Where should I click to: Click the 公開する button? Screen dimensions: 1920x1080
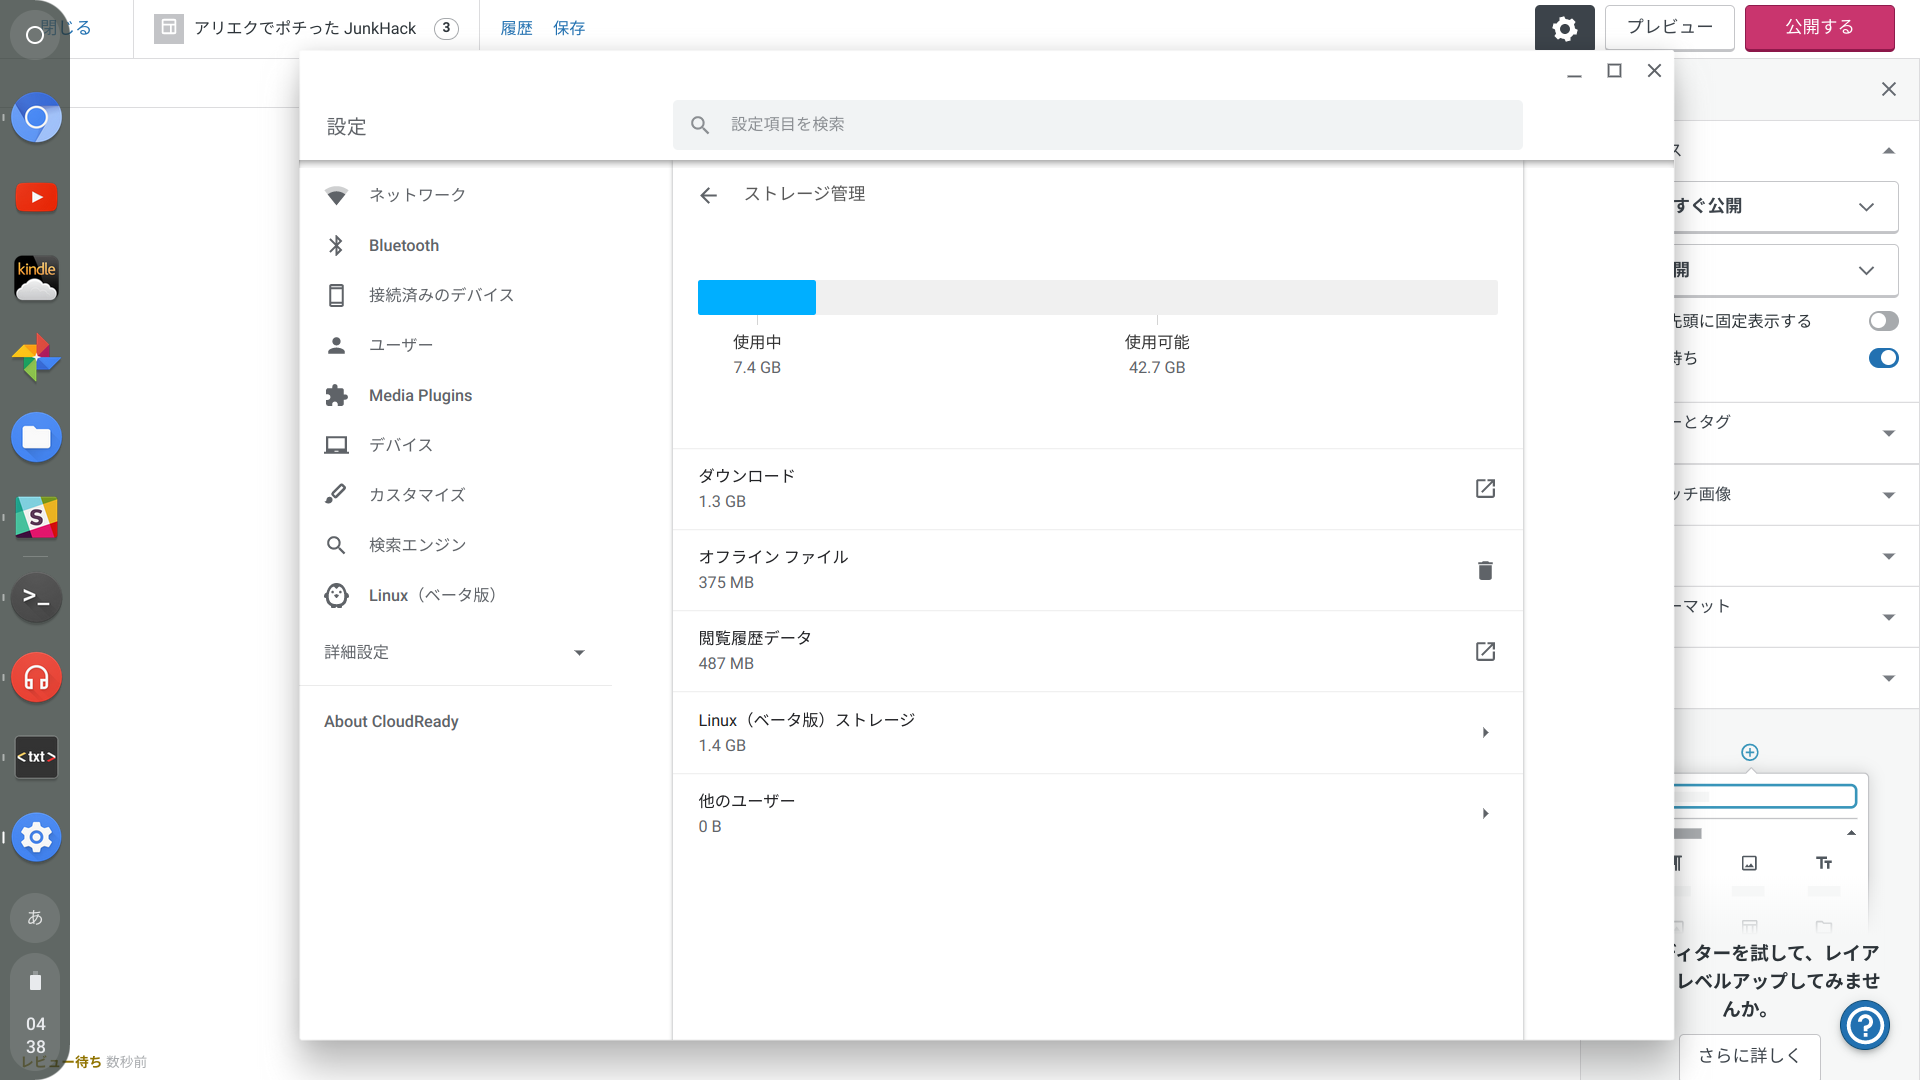click(1819, 27)
